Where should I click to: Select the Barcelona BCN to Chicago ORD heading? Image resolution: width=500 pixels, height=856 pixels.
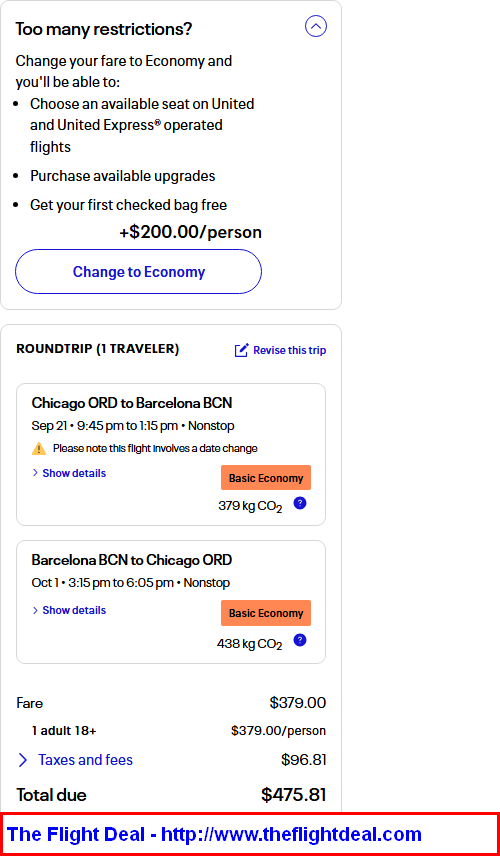[132, 560]
